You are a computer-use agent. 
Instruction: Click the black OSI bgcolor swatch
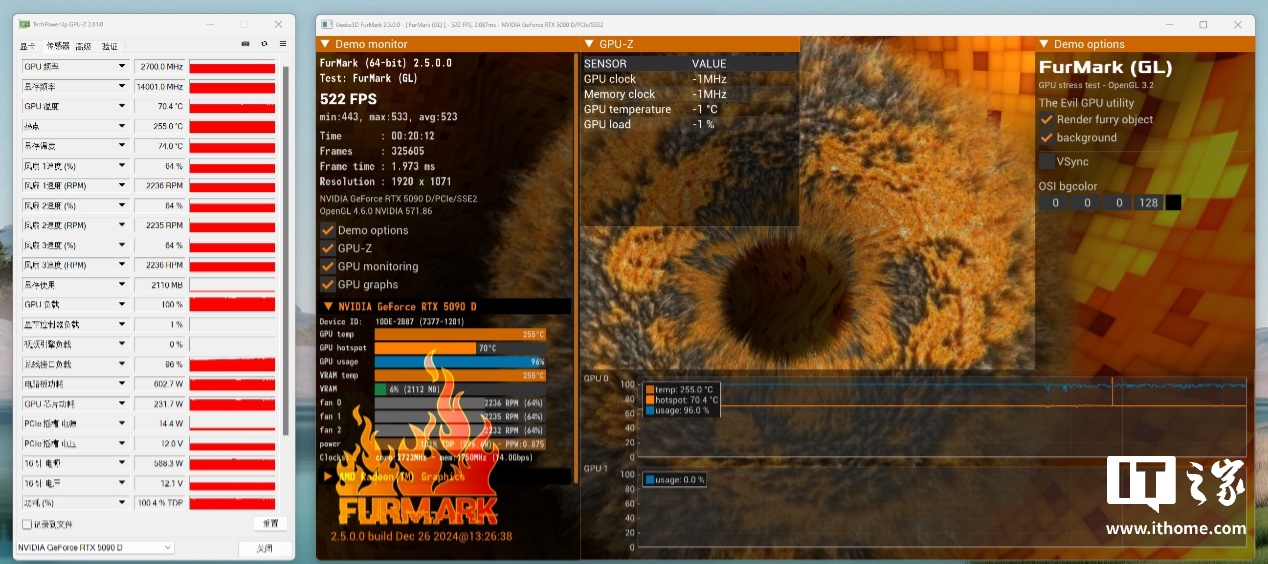1173,203
